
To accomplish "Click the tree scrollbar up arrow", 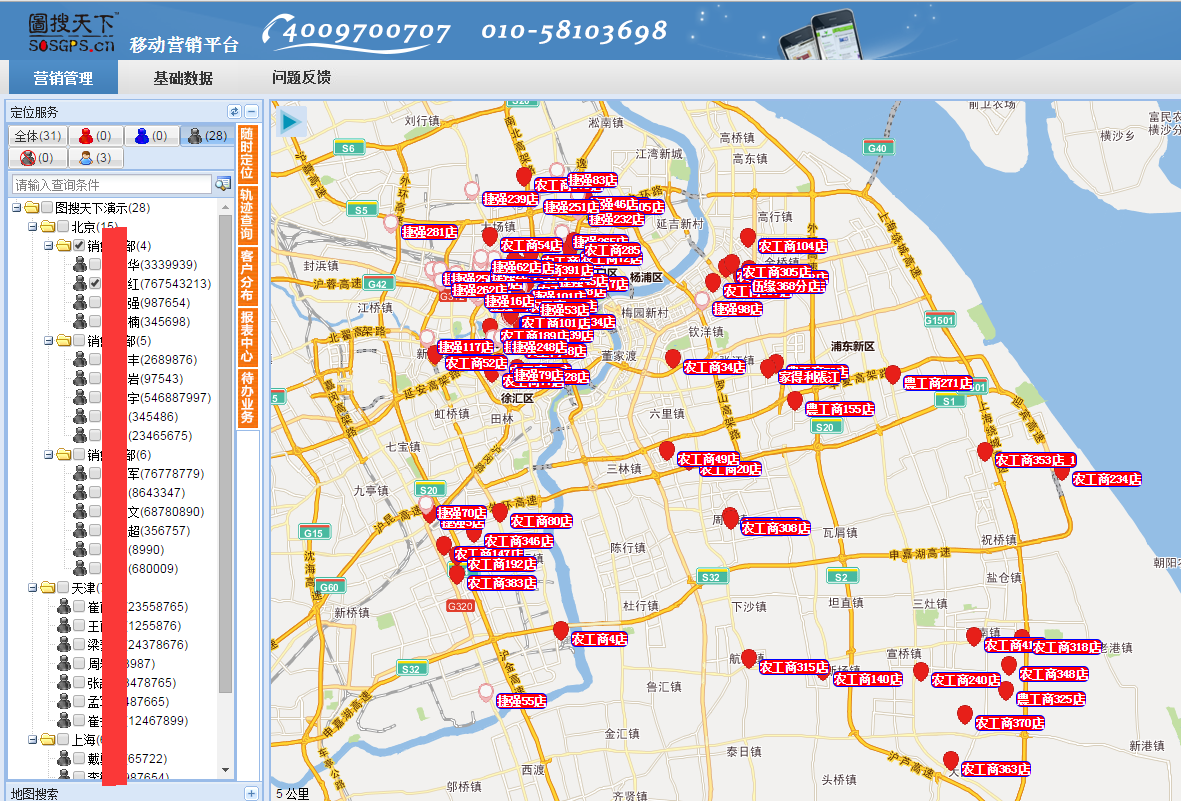I will tap(225, 206).
